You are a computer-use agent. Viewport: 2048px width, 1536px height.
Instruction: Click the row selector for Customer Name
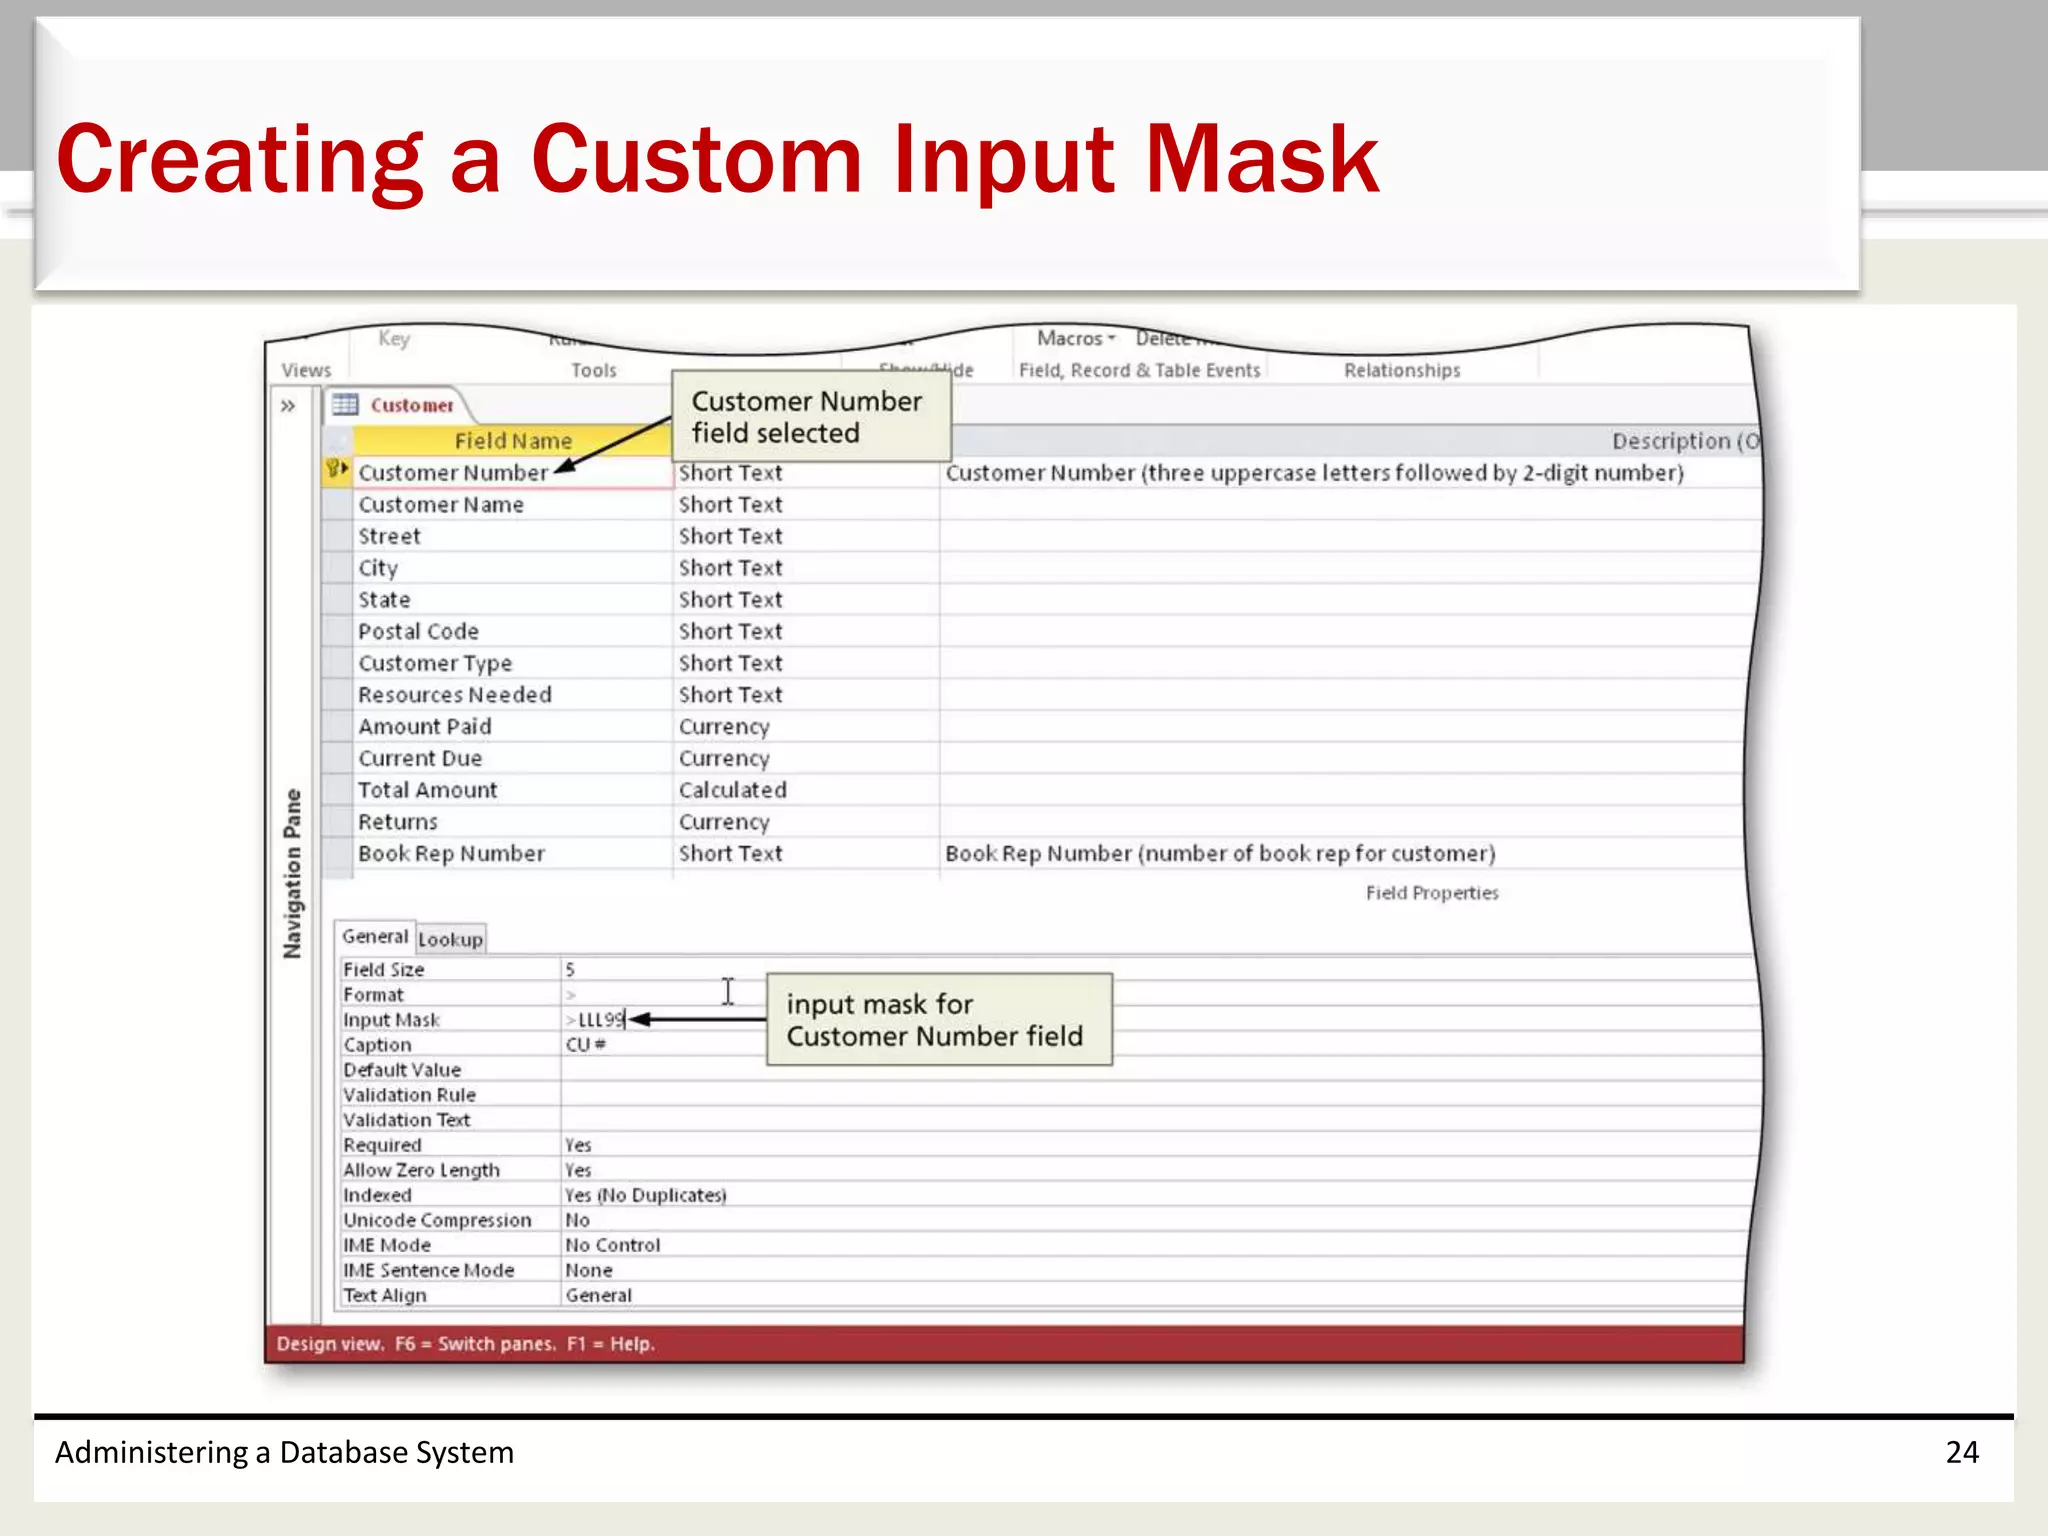pos(337,505)
